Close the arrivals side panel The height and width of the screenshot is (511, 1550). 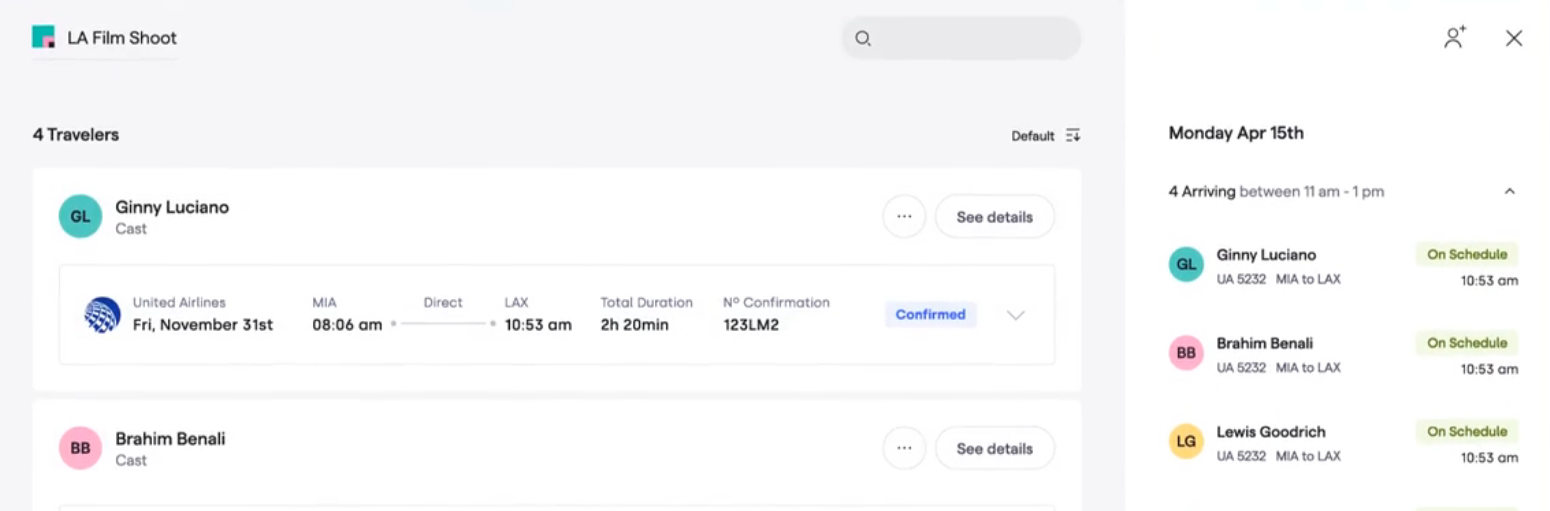point(1514,38)
